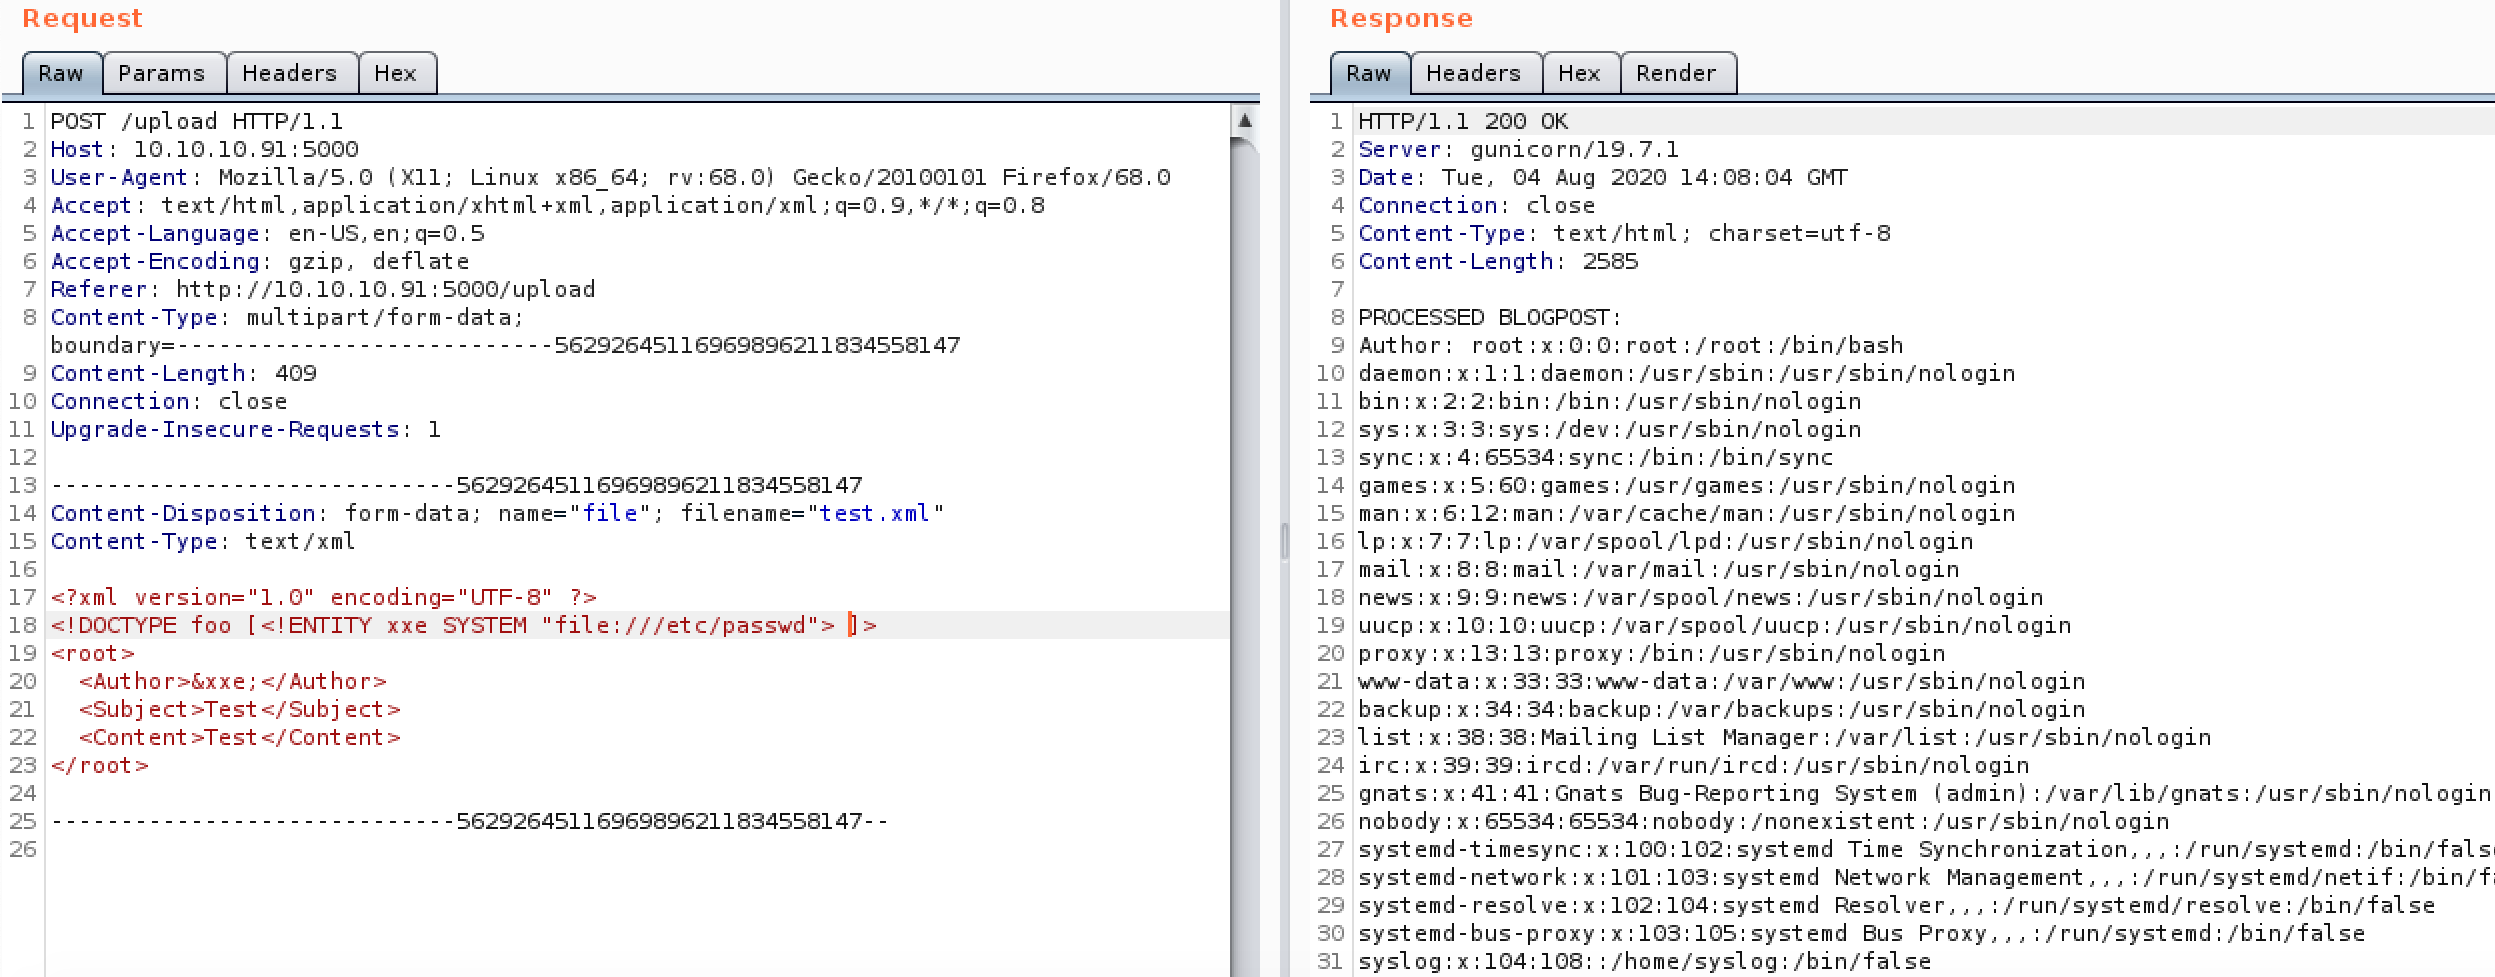Viewport: 2495px width, 977px height.
Task: Click the Referer header URL
Action: [x=386, y=289]
